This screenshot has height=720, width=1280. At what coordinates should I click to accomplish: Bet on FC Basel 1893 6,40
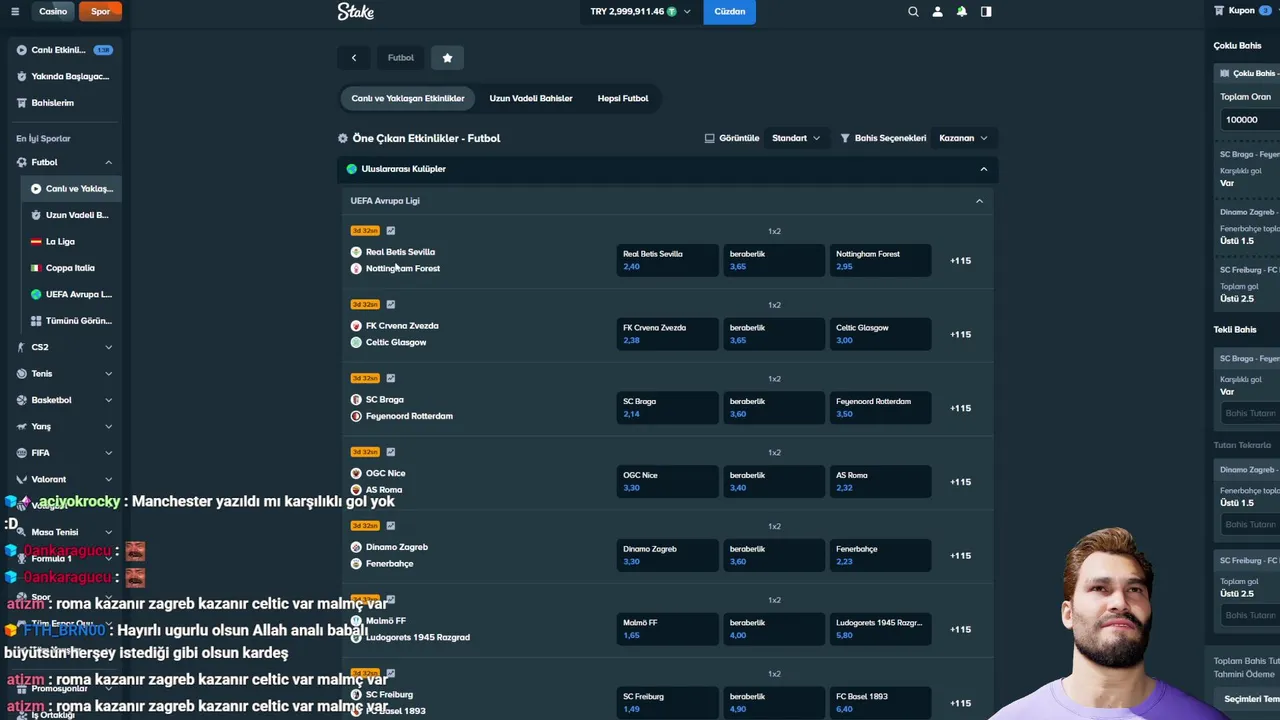pos(880,703)
